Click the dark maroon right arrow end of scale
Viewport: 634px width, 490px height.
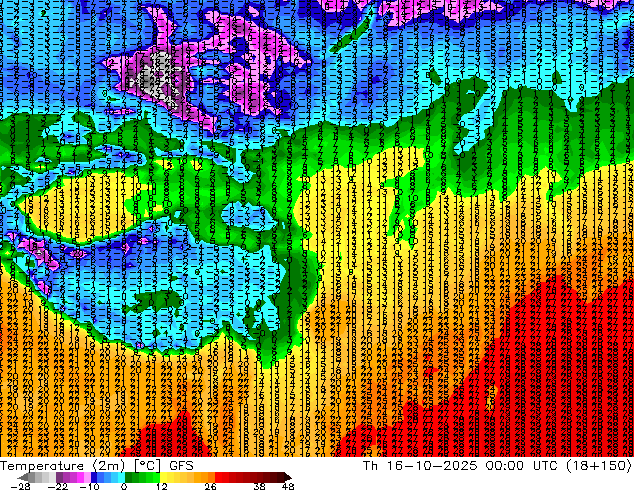pyautogui.click(x=287, y=477)
